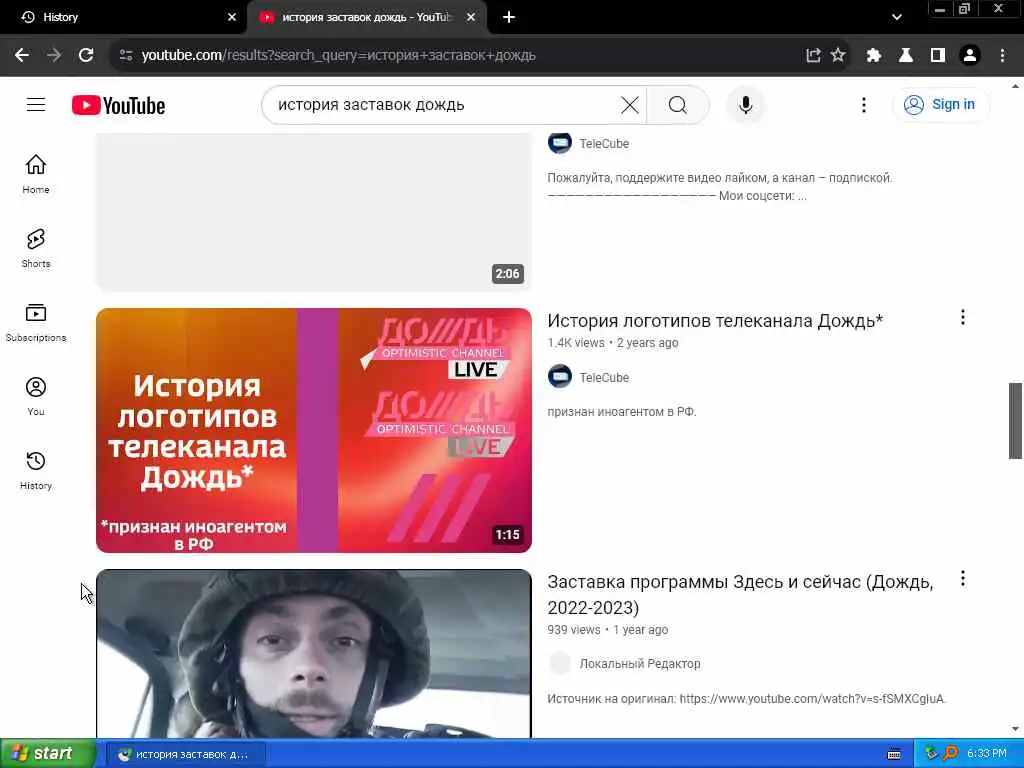Screen dimensions: 1024x768
Task: Open the Здесь и сейчас video thumbnail
Action: point(313,654)
